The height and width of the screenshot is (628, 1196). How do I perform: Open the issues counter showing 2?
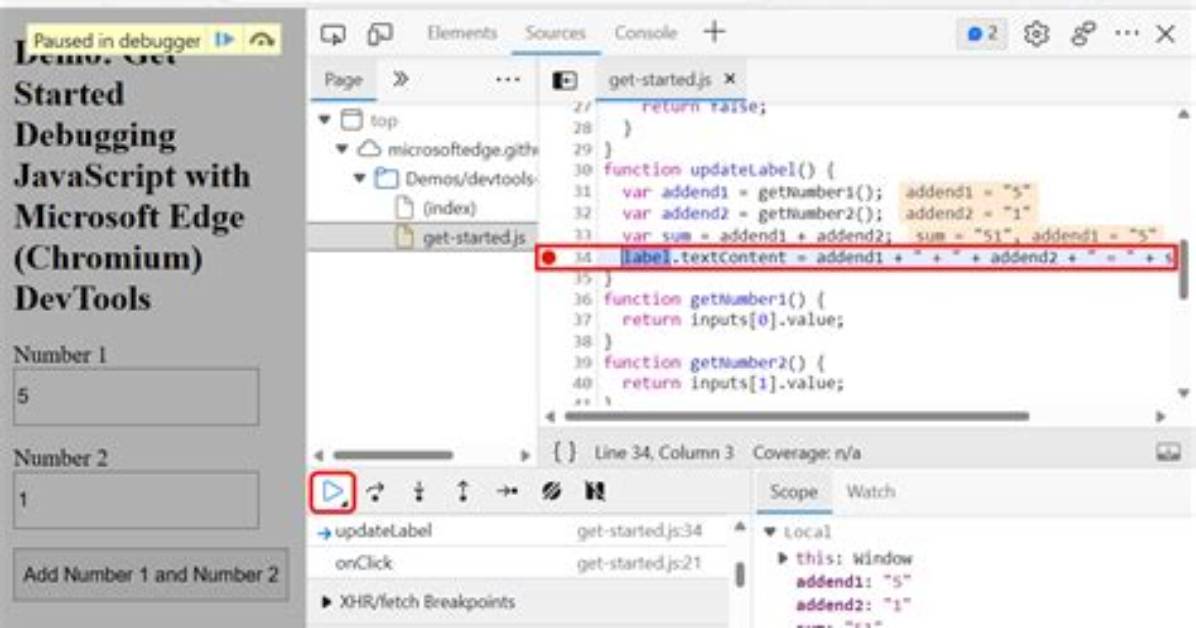[x=982, y=34]
